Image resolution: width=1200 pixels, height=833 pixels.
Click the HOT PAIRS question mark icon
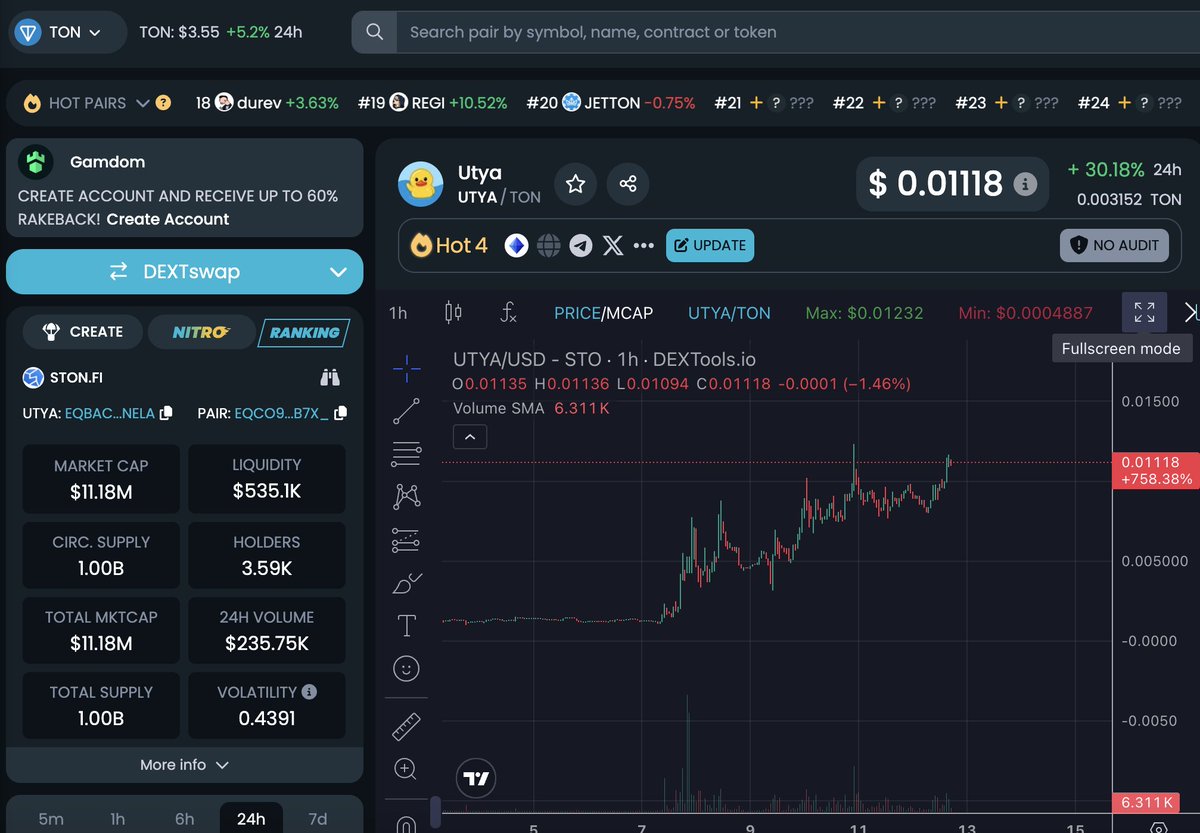163,103
